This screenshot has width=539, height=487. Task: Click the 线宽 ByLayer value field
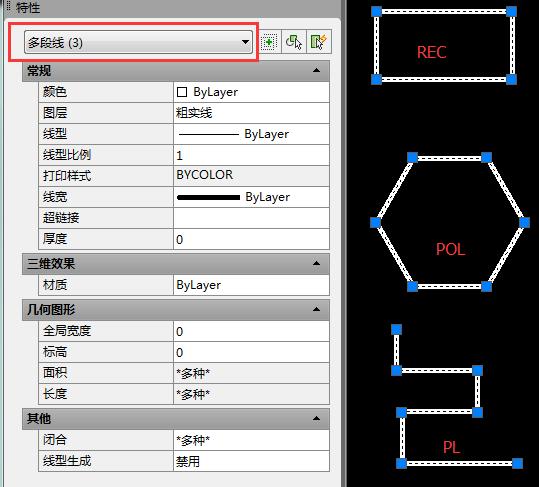251,197
